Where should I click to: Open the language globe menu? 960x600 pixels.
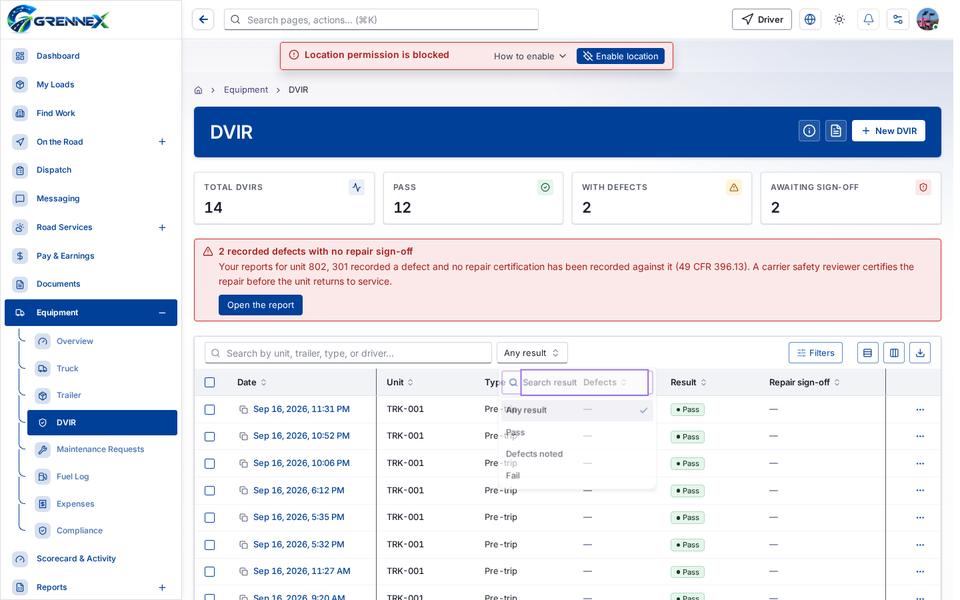(809, 20)
